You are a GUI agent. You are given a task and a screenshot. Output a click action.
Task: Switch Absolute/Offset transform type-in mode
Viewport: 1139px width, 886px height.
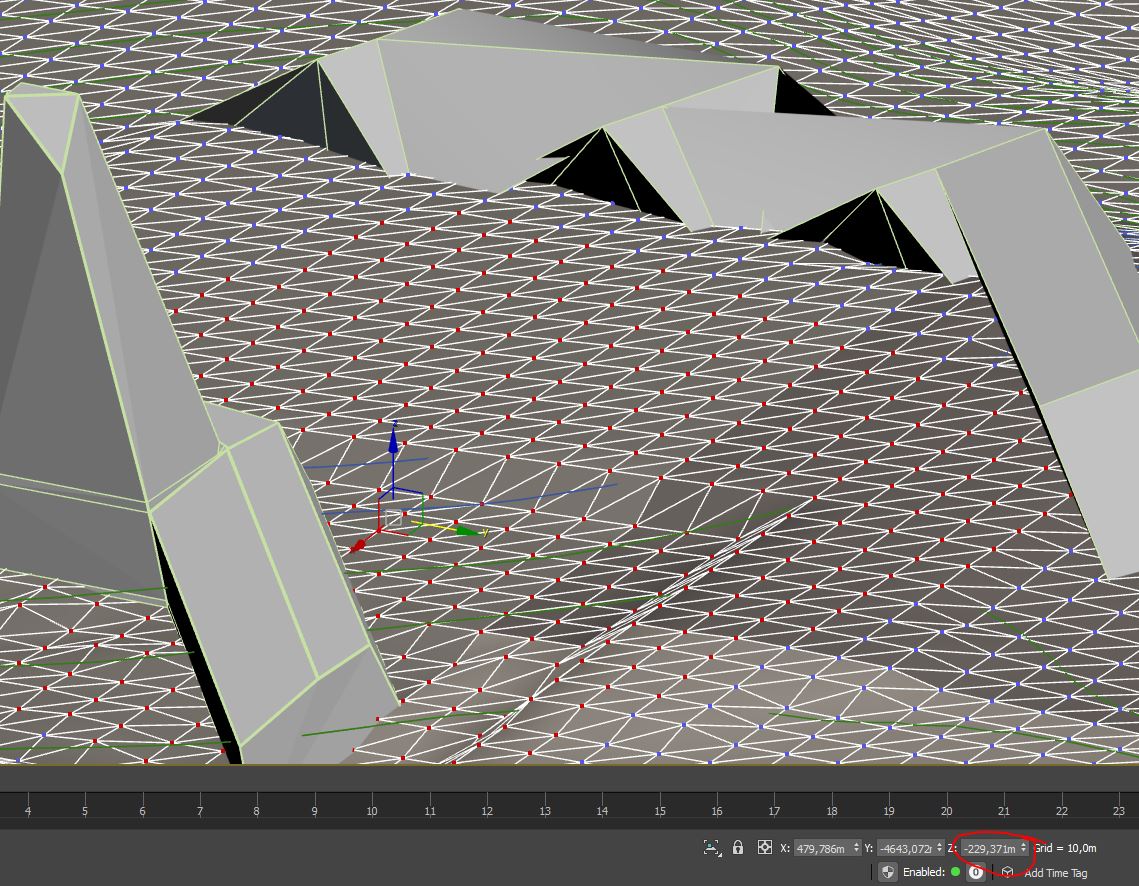[765, 848]
